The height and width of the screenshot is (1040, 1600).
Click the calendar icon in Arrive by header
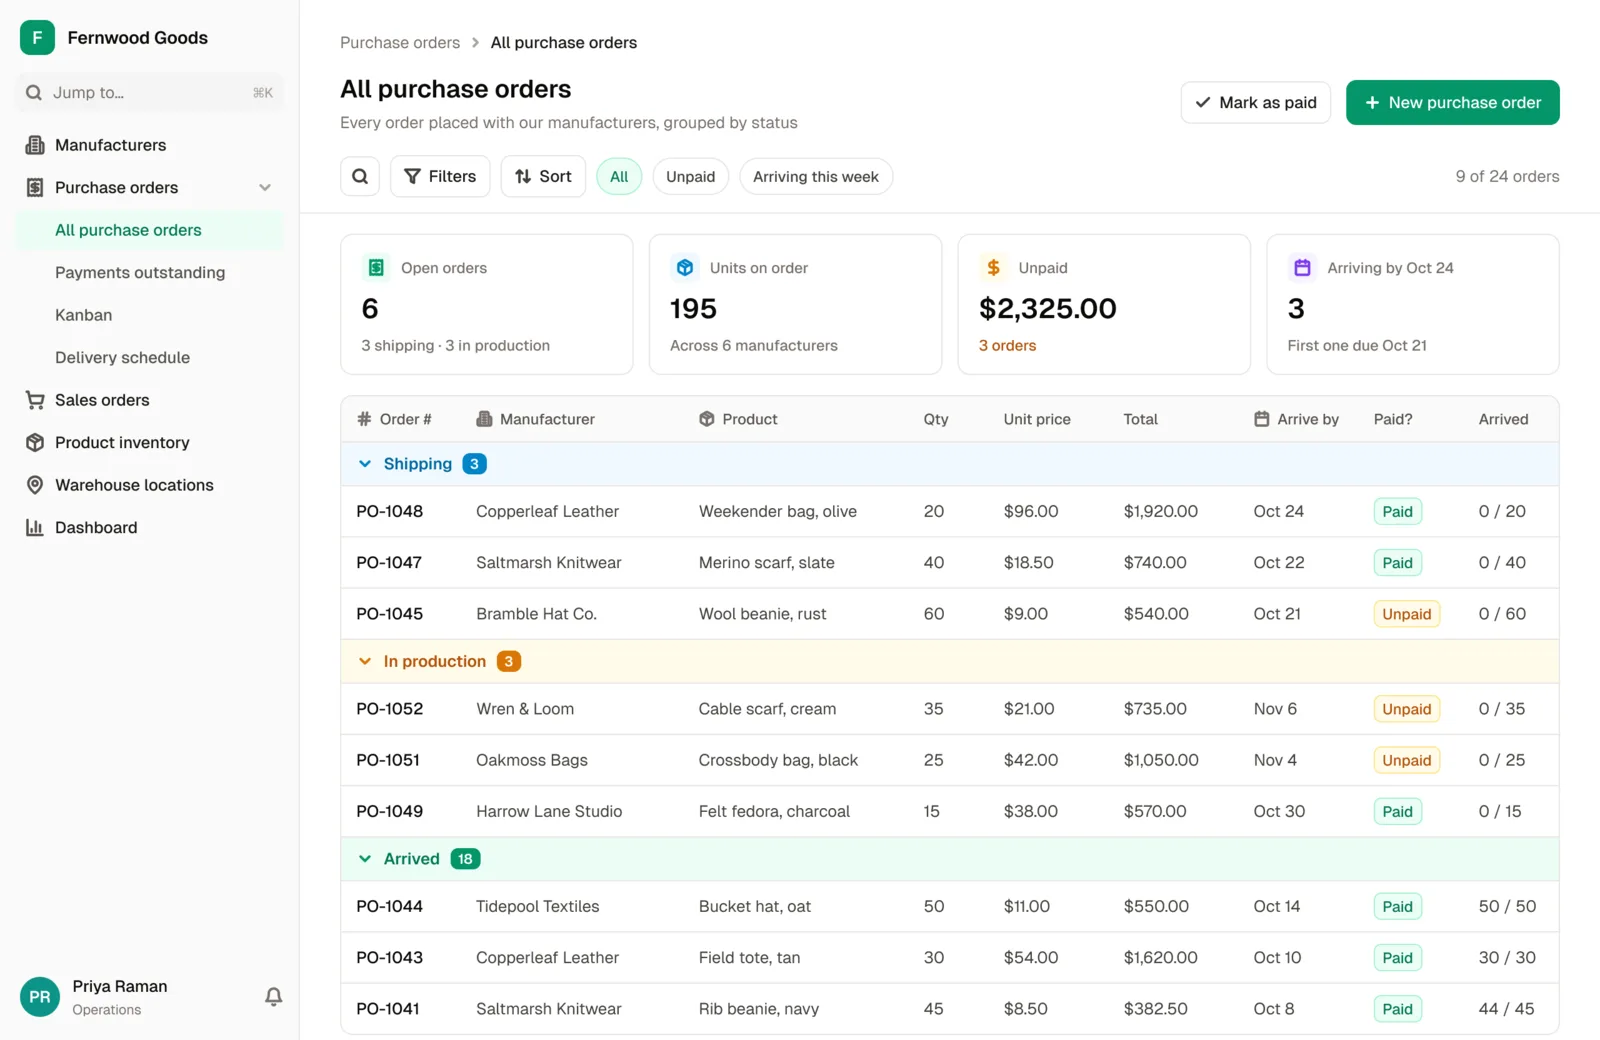[1262, 419]
